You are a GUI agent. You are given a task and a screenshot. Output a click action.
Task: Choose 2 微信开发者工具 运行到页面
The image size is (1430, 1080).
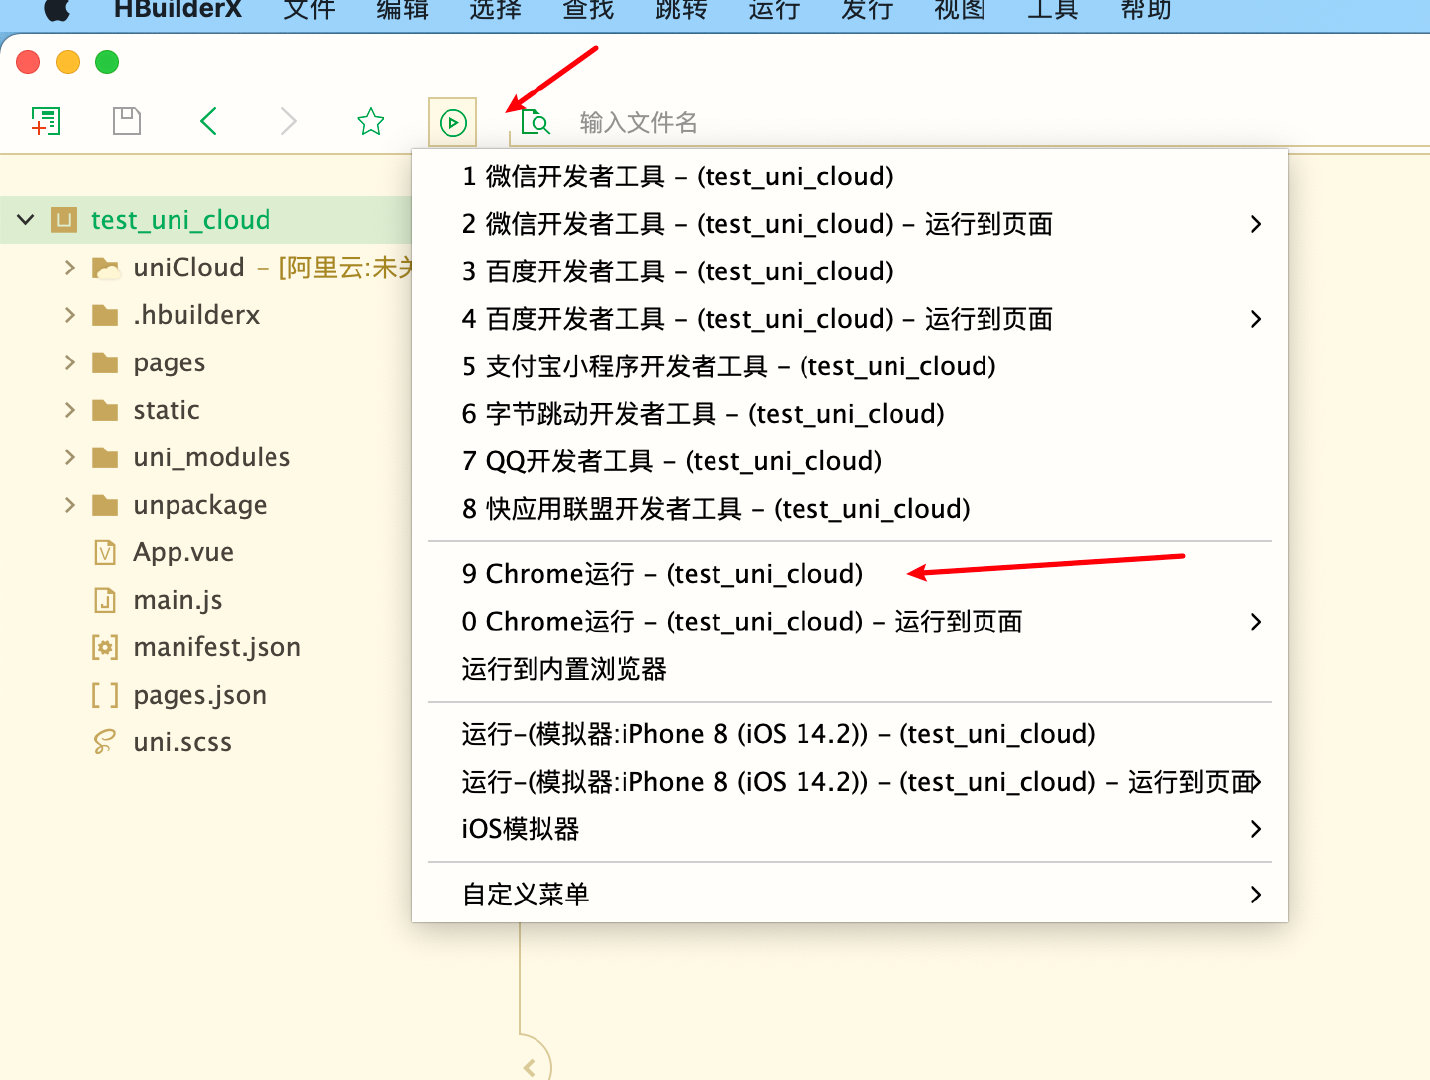click(x=850, y=224)
